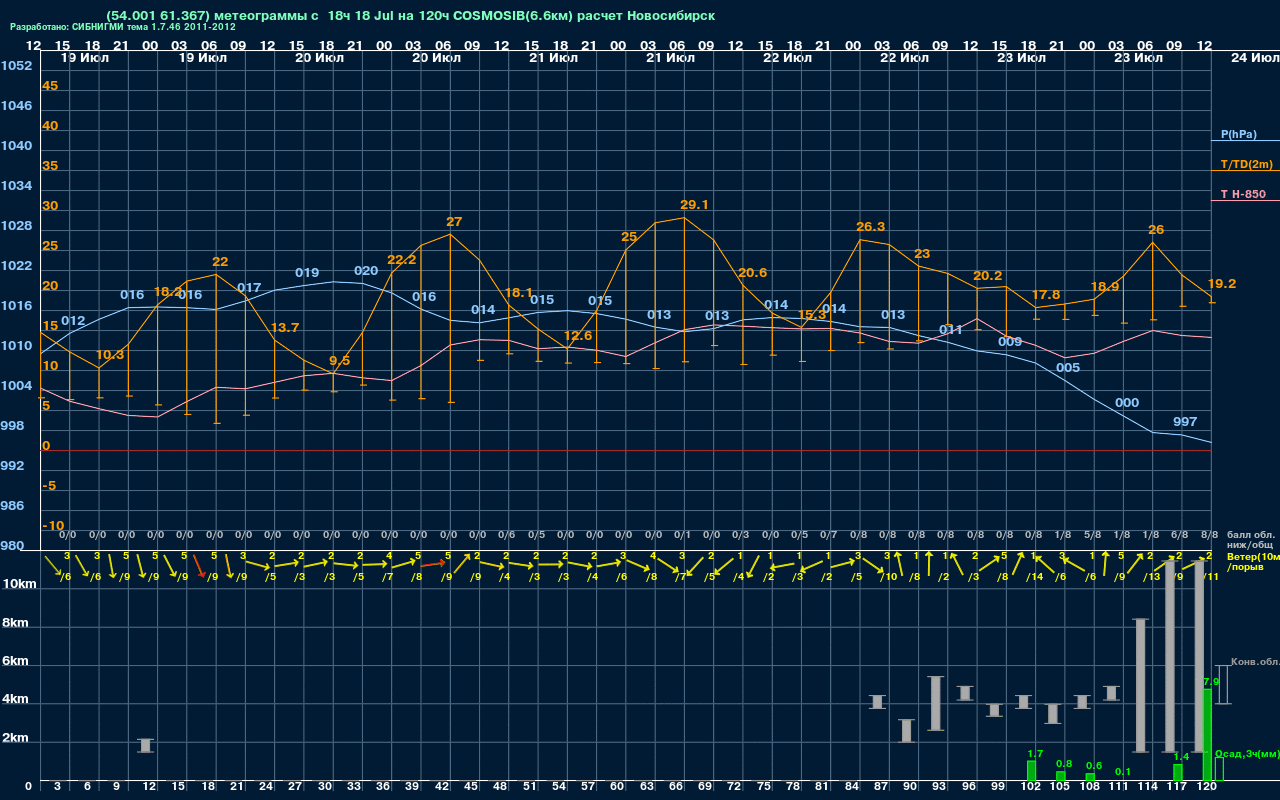The image size is (1280, 800).
Task: Click the 'Конв.обл.' convective cloud legend label
Action: (x=1255, y=662)
